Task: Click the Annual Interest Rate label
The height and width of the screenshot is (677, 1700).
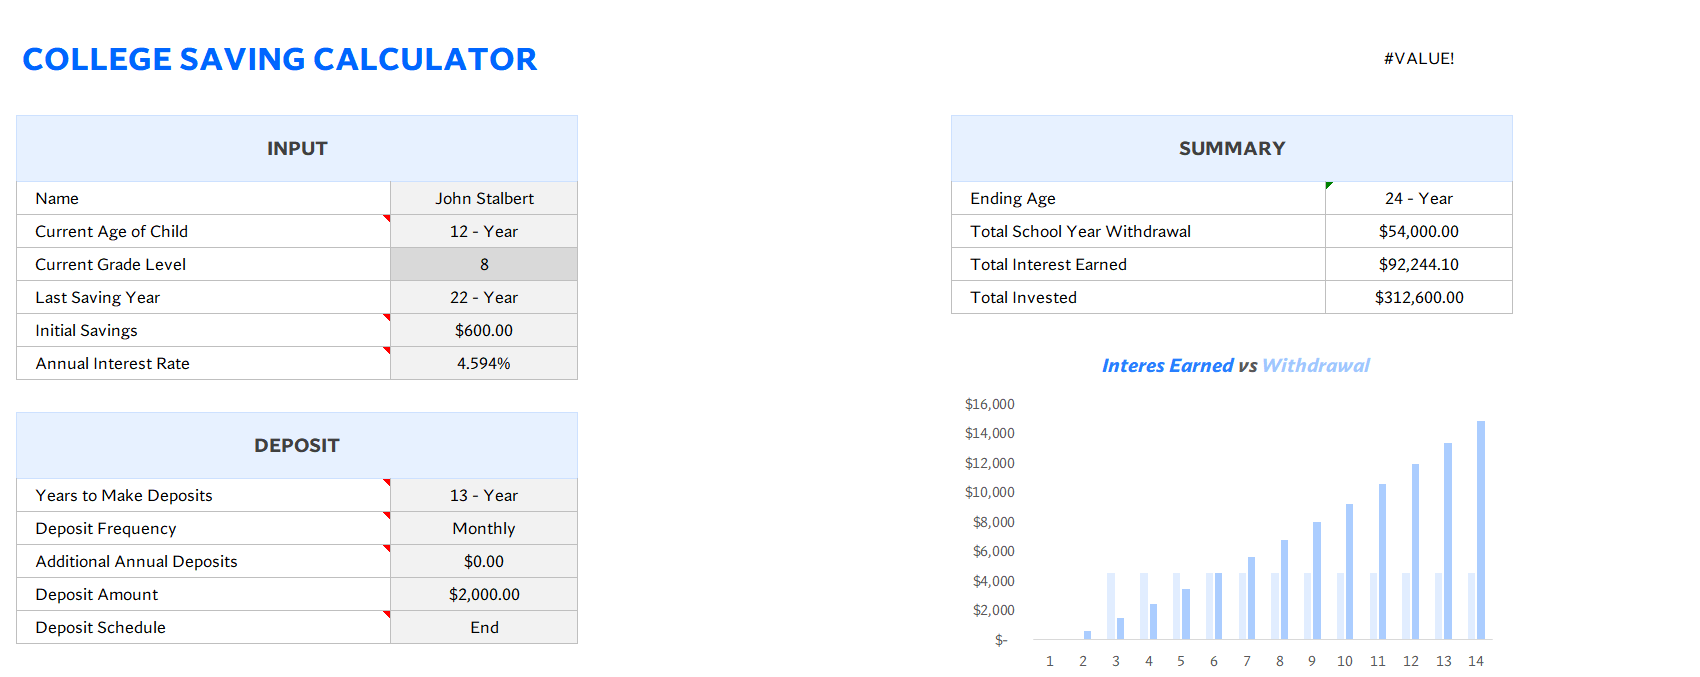Action: tap(113, 363)
